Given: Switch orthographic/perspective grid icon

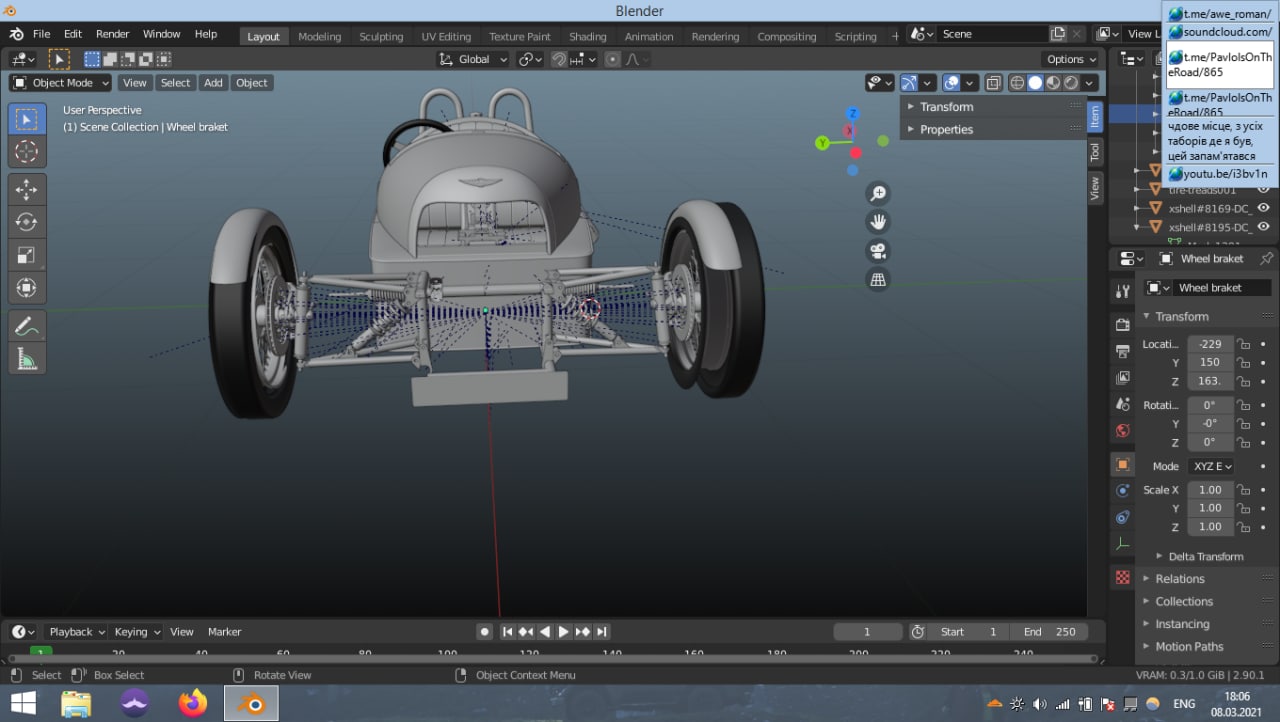Looking at the screenshot, I should [878, 280].
